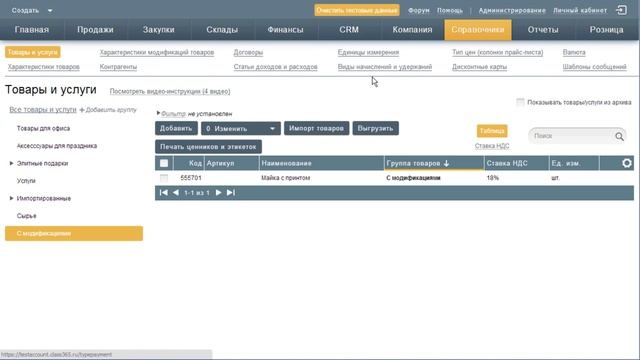640x360 pixels.
Task: Open Контрагенты submenu link
Action: pos(118,67)
